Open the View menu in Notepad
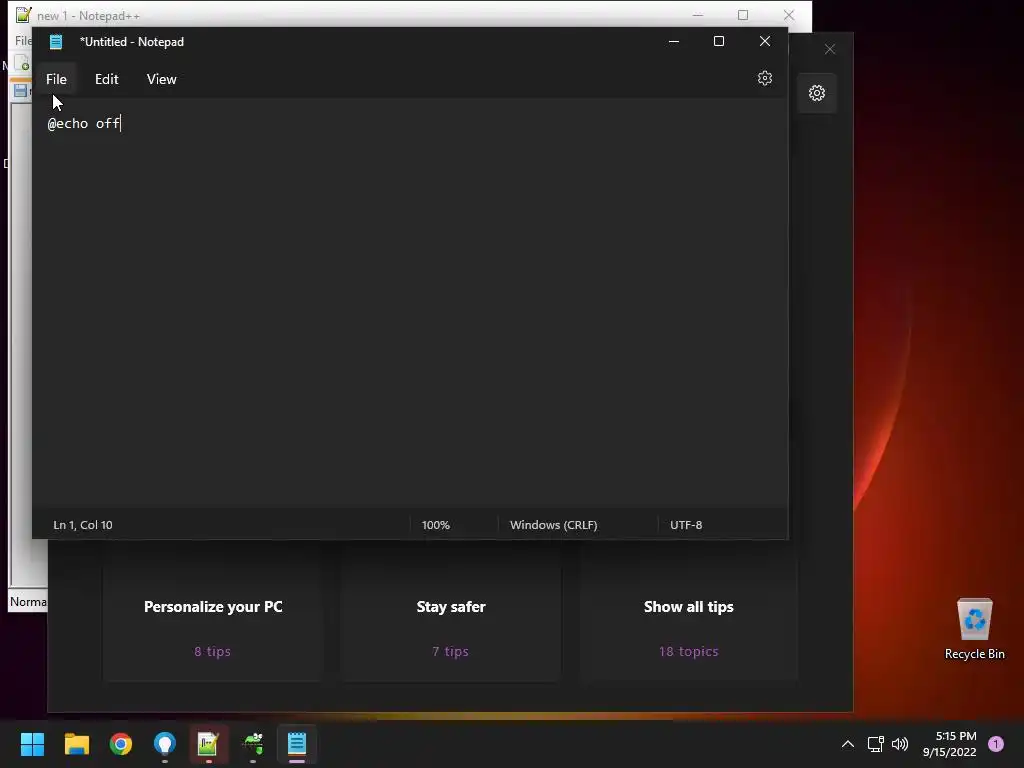Image resolution: width=1024 pixels, height=768 pixels. (161, 79)
